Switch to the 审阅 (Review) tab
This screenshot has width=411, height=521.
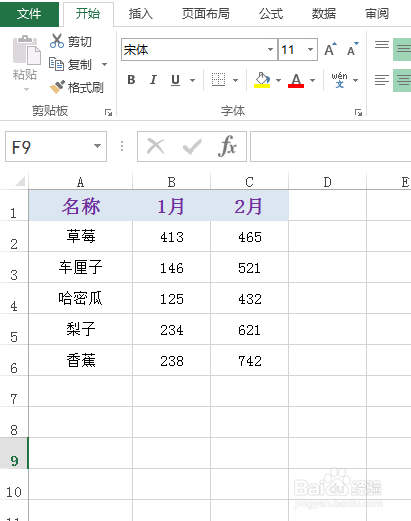(x=377, y=14)
